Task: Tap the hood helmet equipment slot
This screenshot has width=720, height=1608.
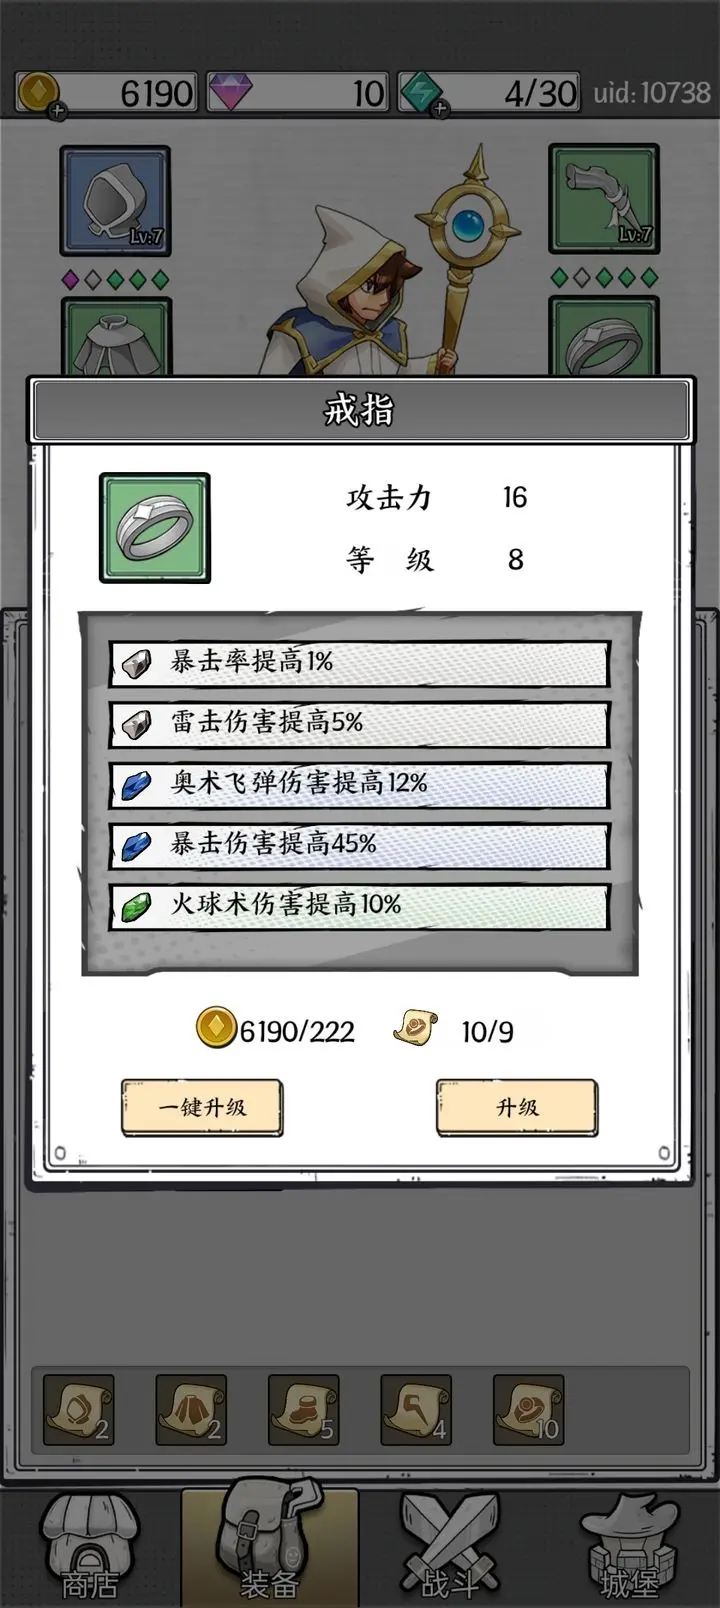Action: click(115, 200)
